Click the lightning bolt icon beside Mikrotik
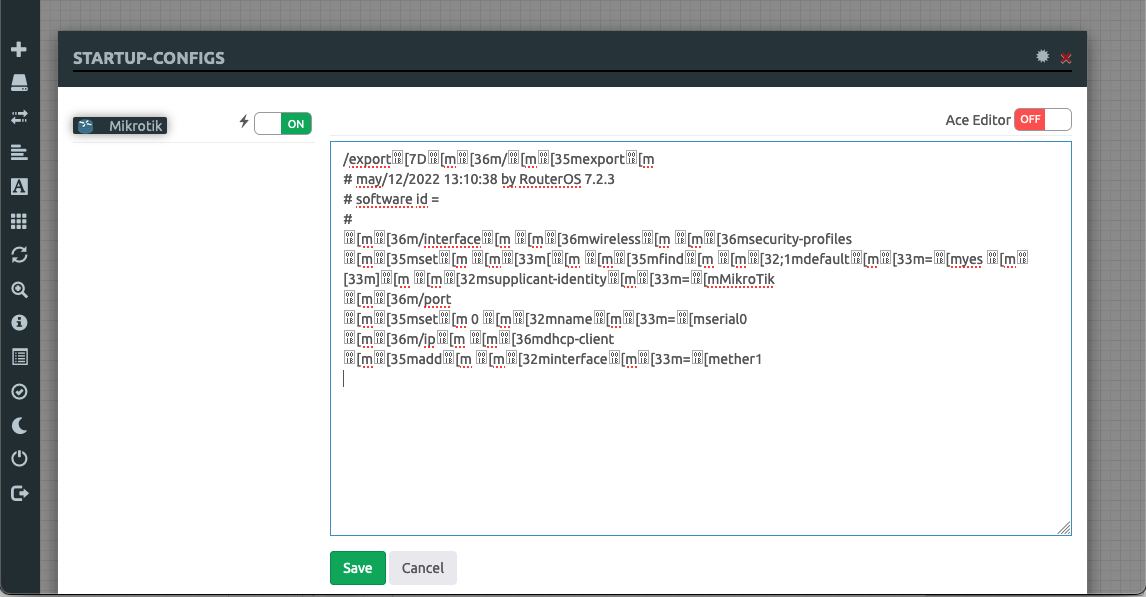 tap(244, 121)
